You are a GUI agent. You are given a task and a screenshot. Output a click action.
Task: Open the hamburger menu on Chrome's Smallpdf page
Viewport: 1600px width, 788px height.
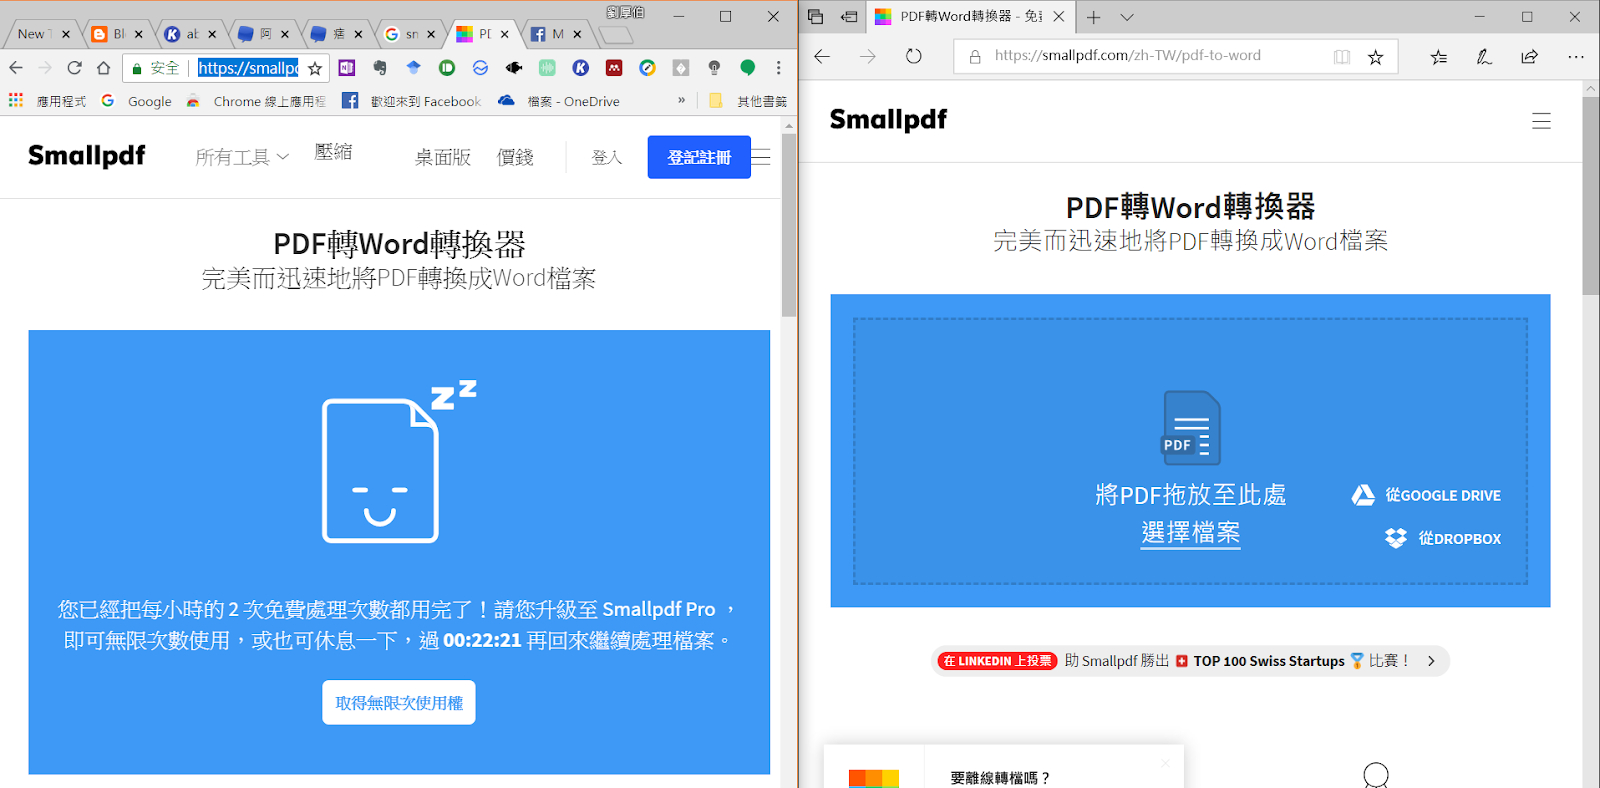(761, 157)
